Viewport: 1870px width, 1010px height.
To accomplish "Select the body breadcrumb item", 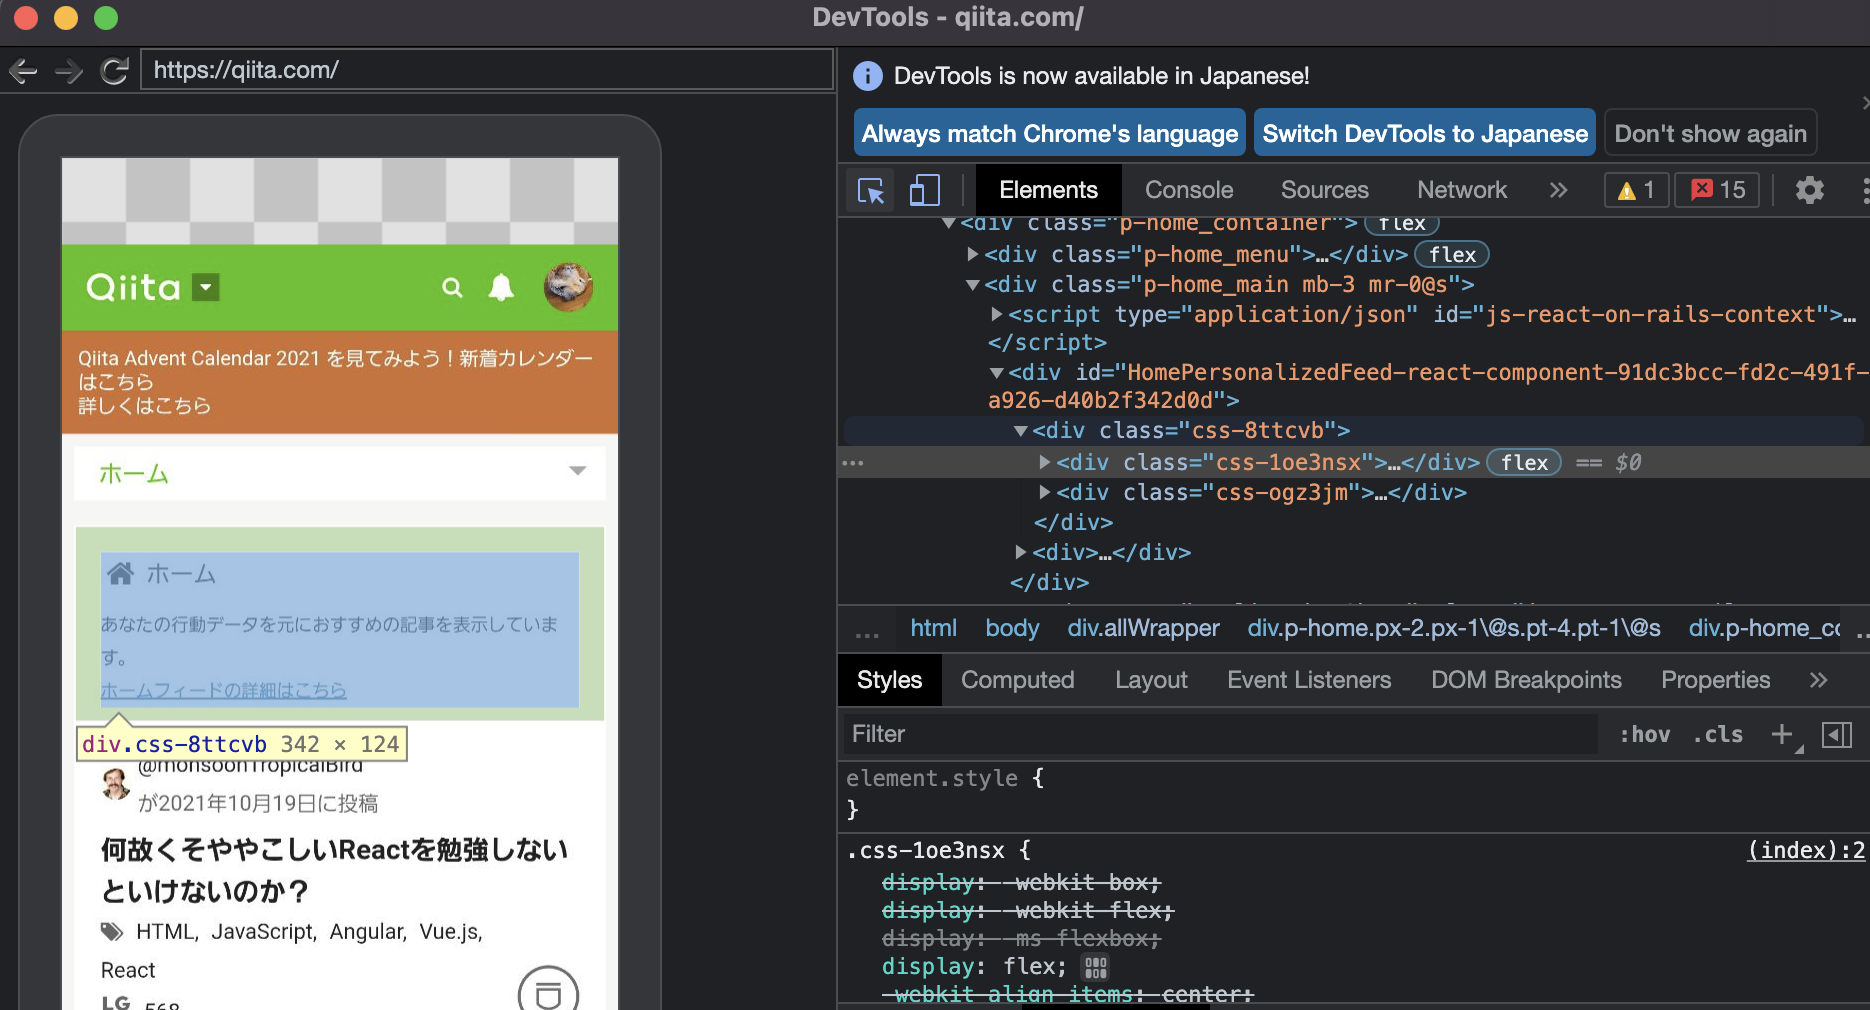I will coord(1012,628).
